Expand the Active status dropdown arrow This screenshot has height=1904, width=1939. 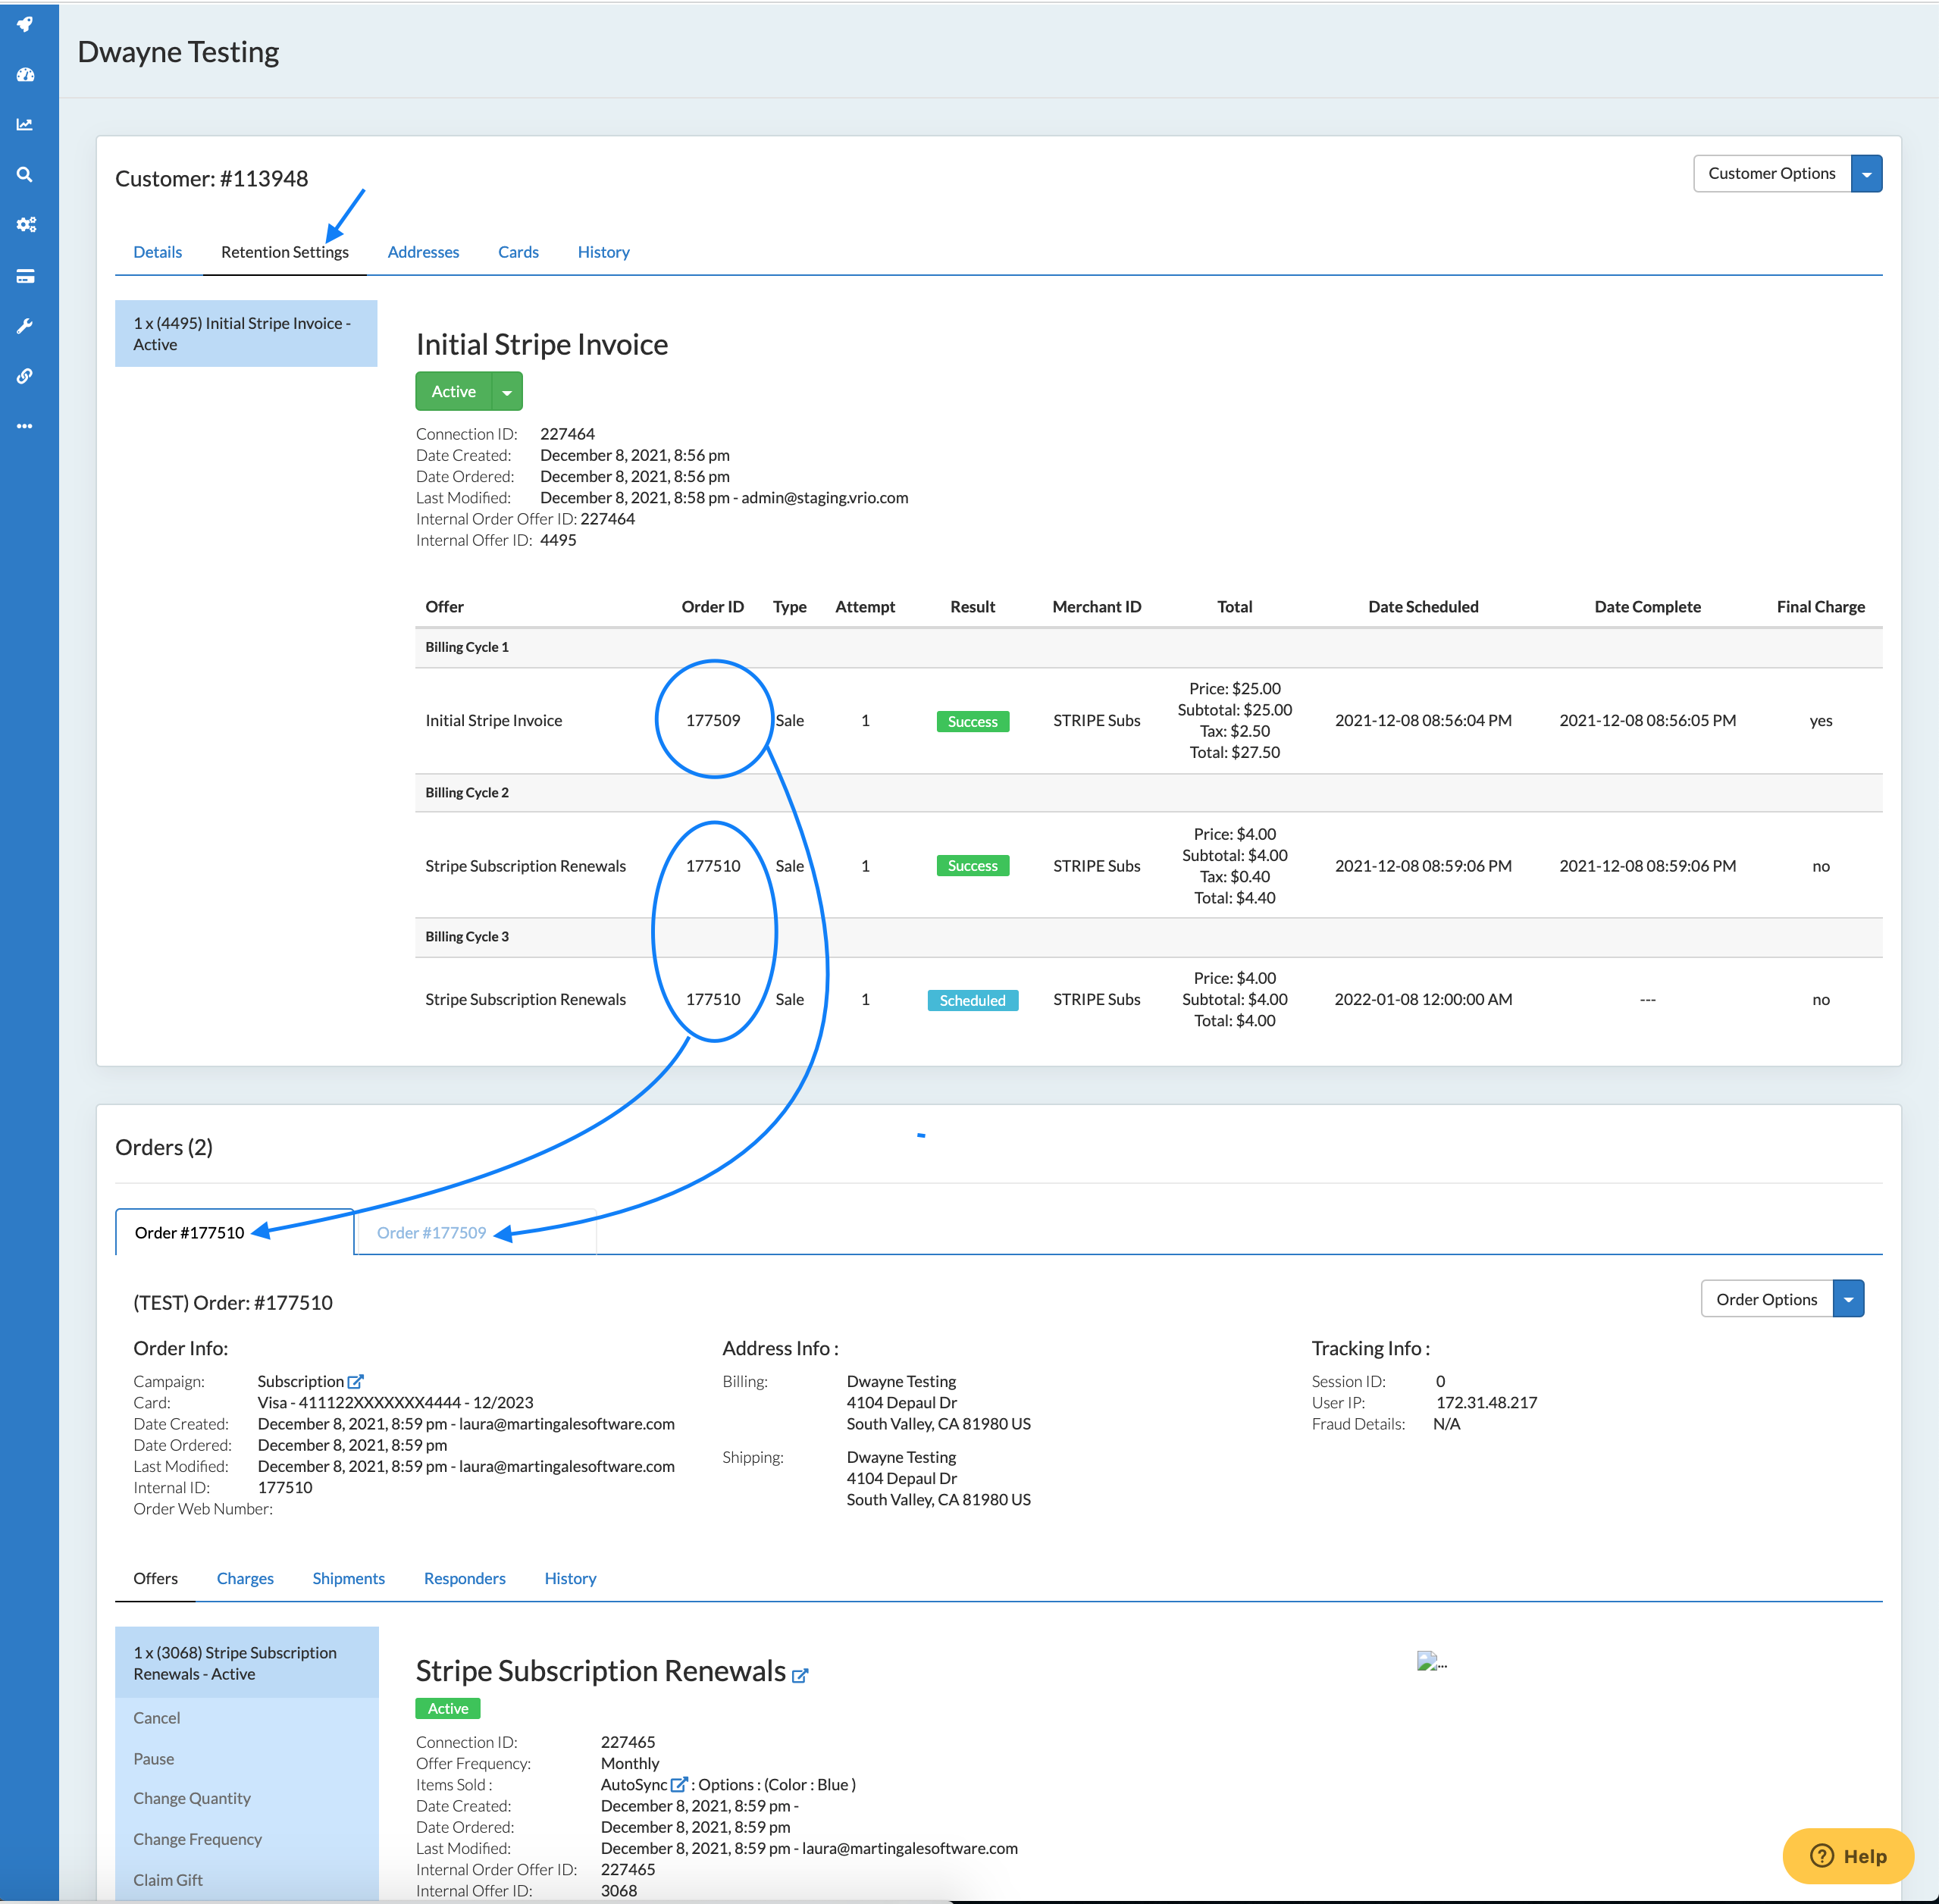pyautogui.click(x=507, y=392)
